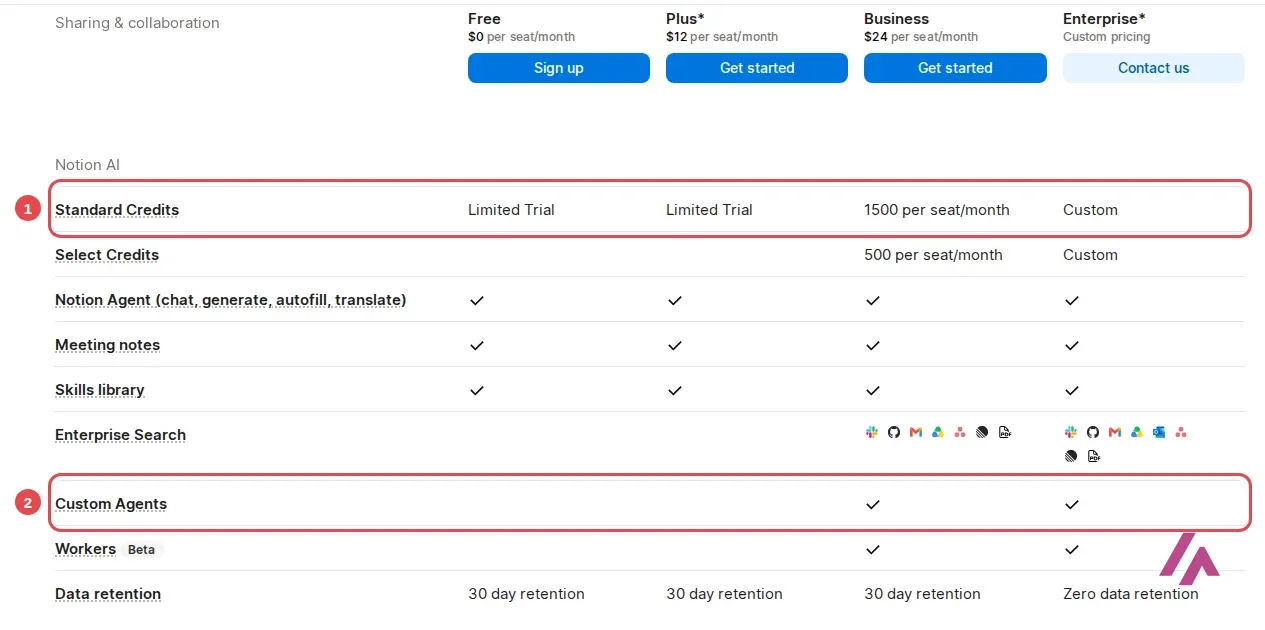Click the Slack icon in Business column
This screenshot has height=630, width=1265.
pyautogui.click(x=871, y=432)
